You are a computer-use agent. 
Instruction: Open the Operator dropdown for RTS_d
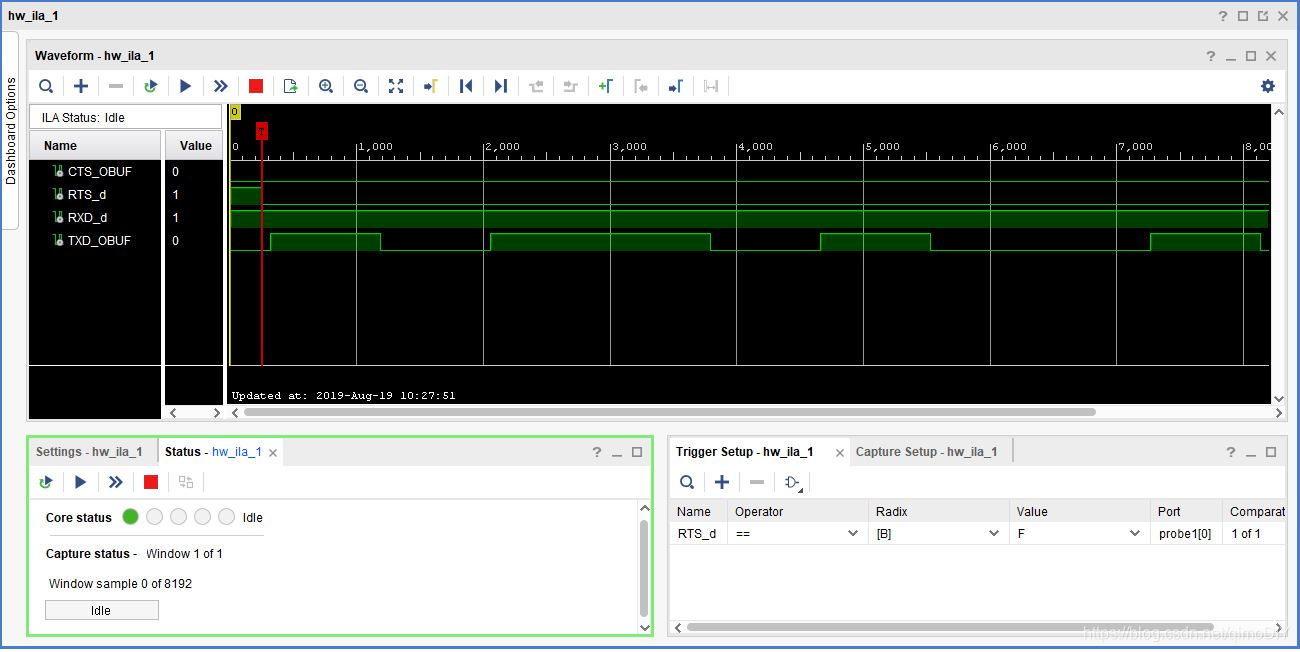pyautogui.click(x=798, y=533)
